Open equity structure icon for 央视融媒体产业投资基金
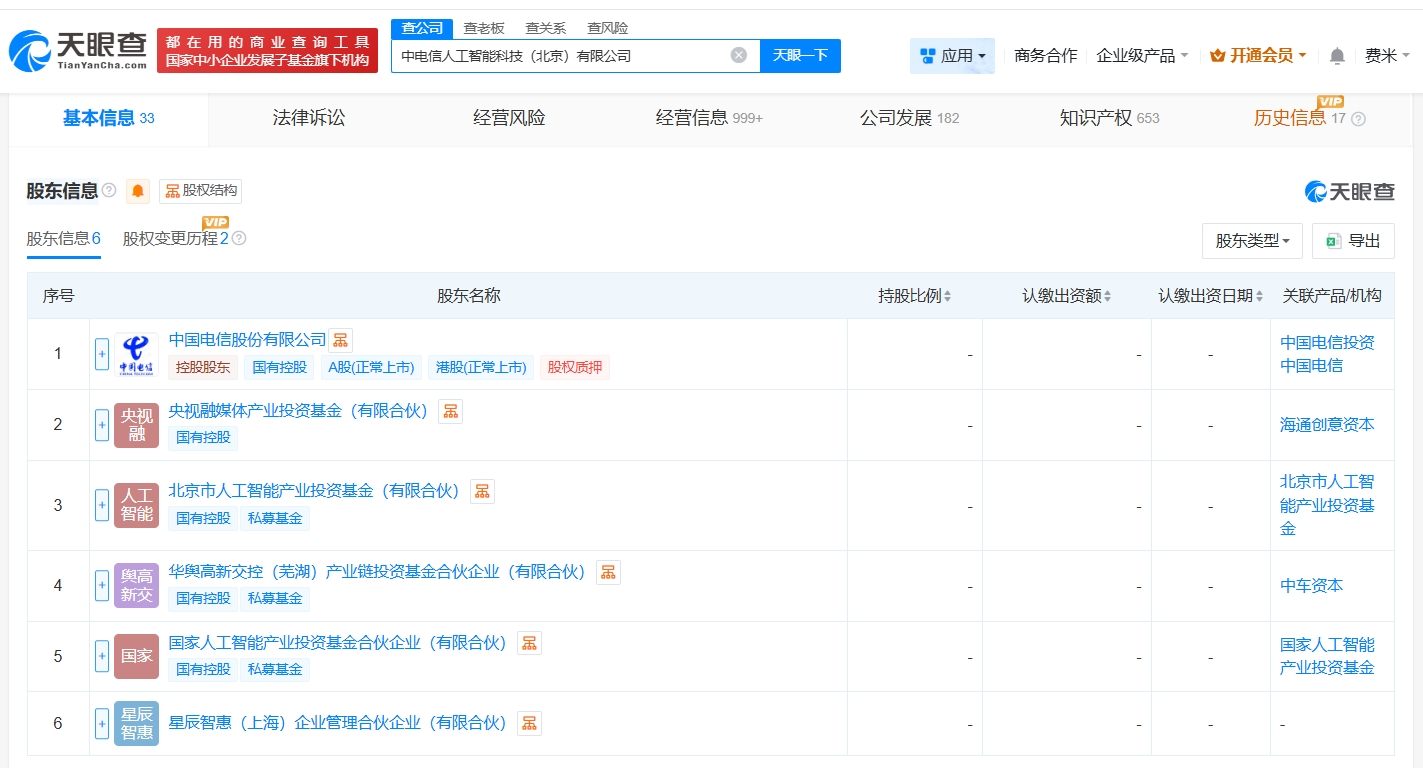This screenshot has width=1423, height=768. pyautogui.click(x=451, y=411)
